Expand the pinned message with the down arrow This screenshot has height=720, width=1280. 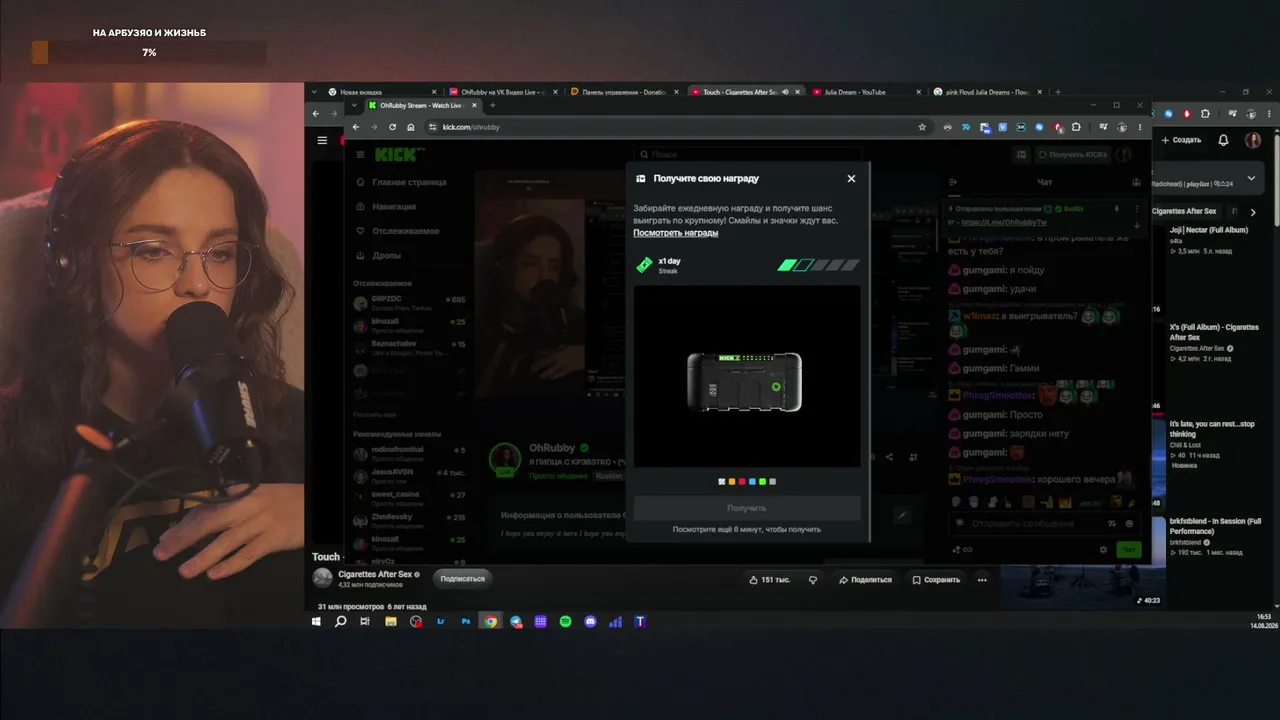(x=1136, y=224)
